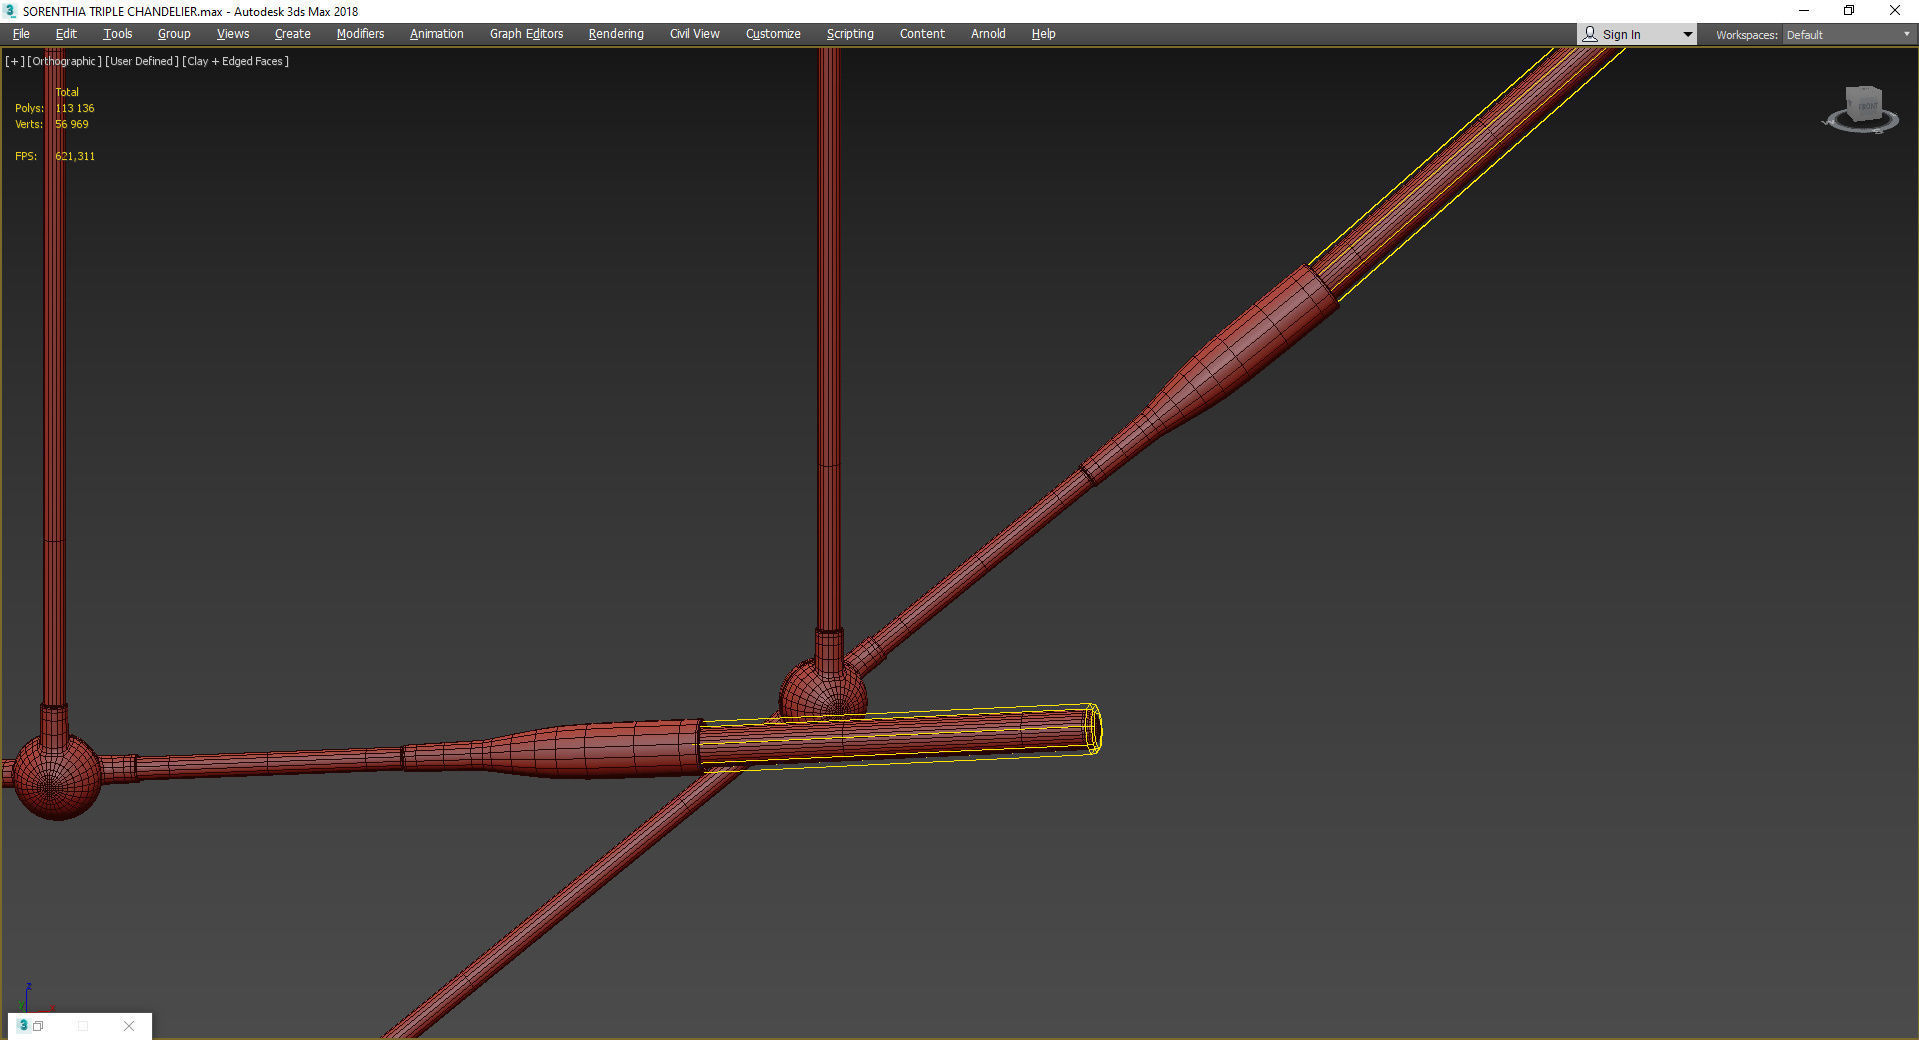Open the Modifiers menu
Viewport: 1919px width, 1040px height.
point(360,34)
